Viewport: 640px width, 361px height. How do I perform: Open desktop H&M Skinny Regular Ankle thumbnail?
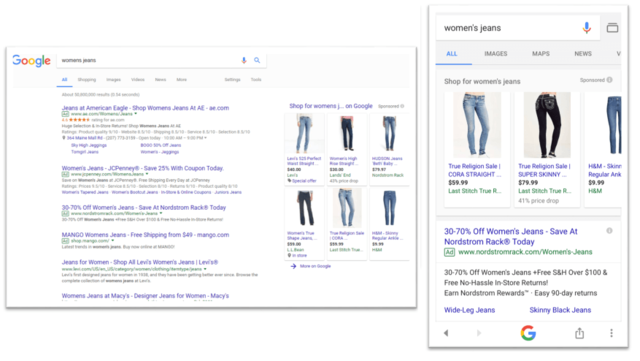pyautogui.click(x=389, y=208)
